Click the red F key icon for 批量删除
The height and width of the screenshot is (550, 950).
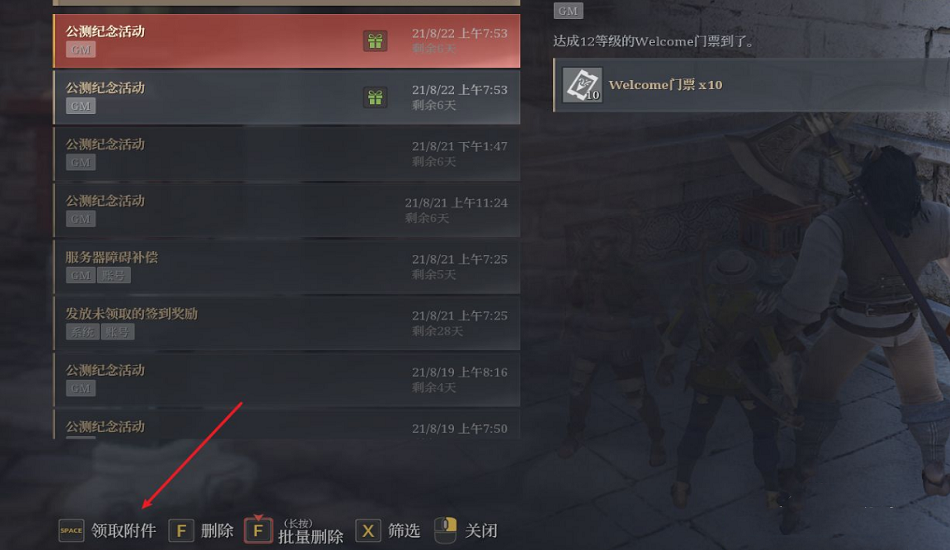coord(258,531)
